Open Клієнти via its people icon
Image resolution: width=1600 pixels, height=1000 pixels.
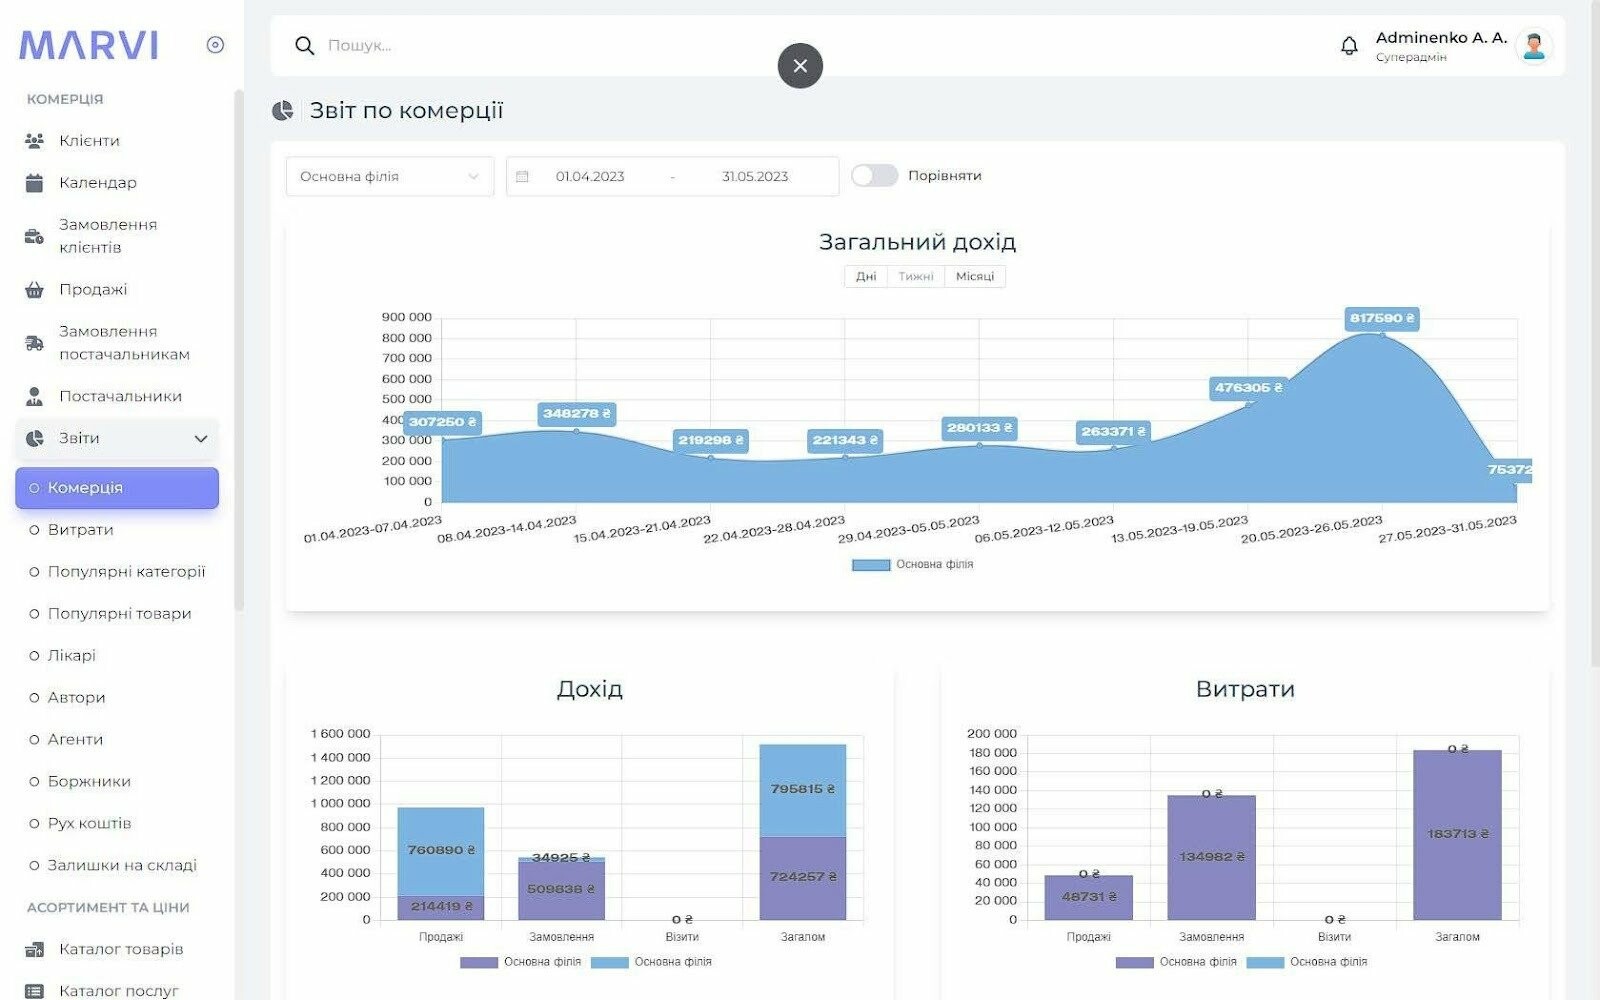pyautogui.click(x=34, y=141)
